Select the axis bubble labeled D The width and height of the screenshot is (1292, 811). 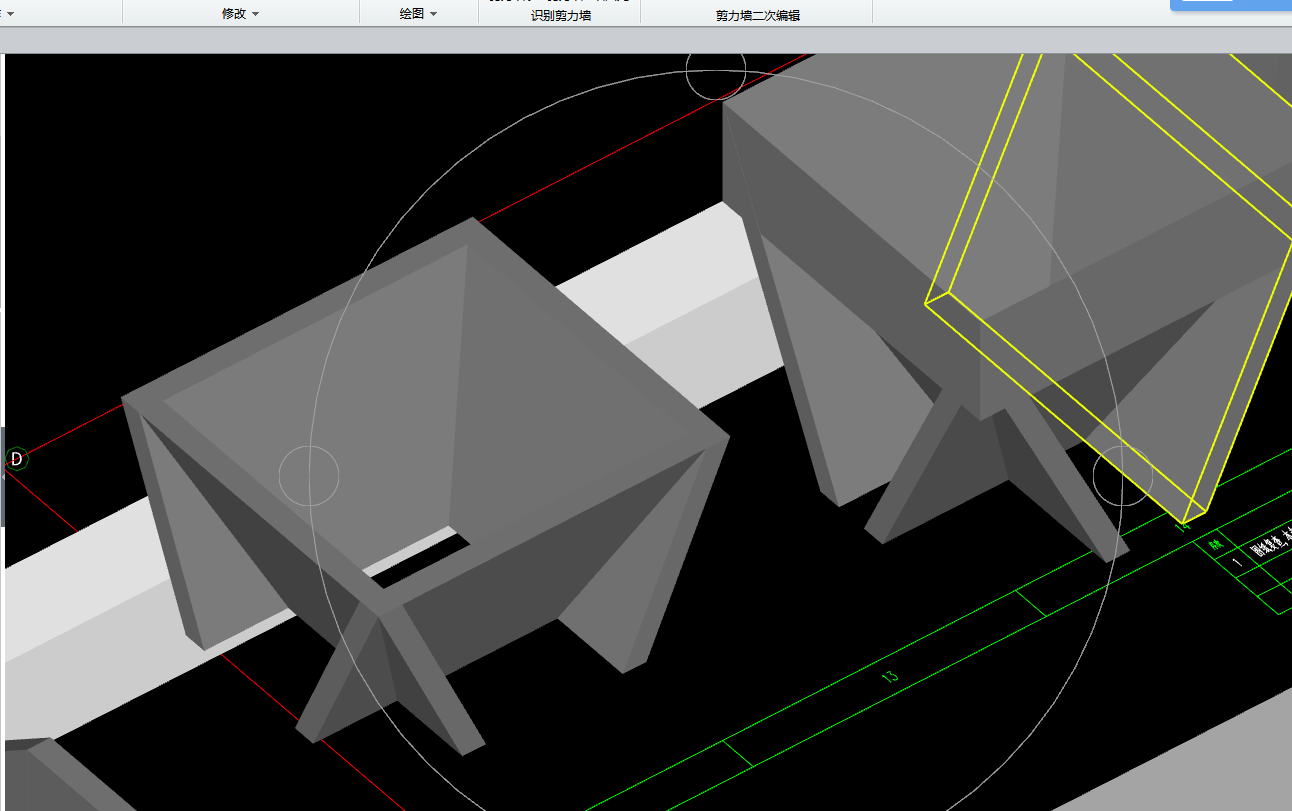click(x=16, y=459)
